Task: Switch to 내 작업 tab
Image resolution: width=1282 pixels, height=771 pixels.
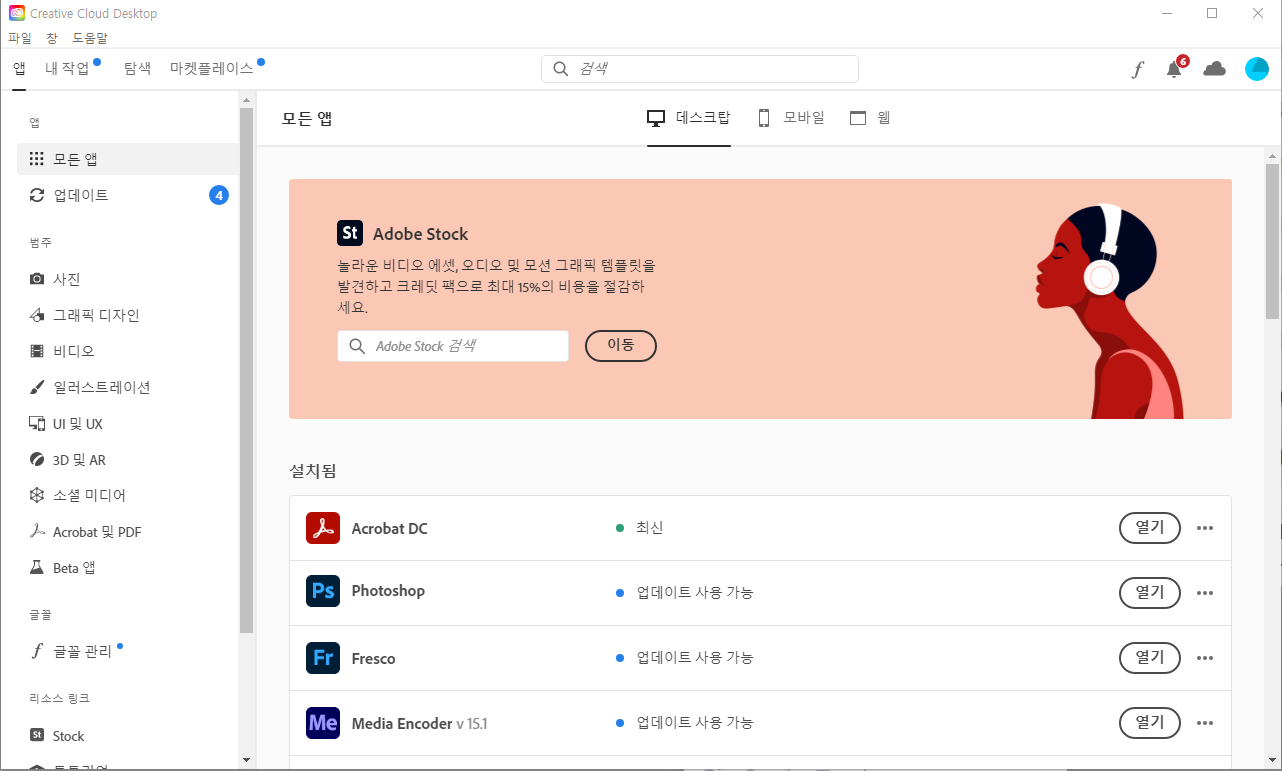Action: coord(68,68)
